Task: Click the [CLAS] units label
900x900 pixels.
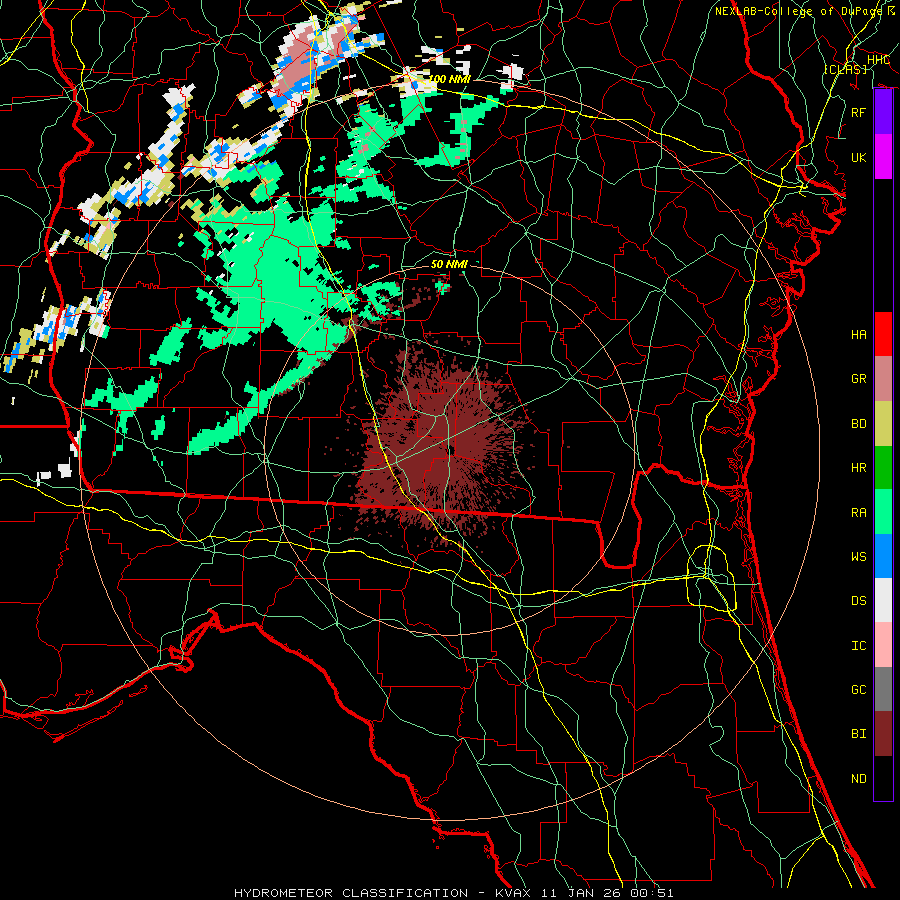Action: 845,69
